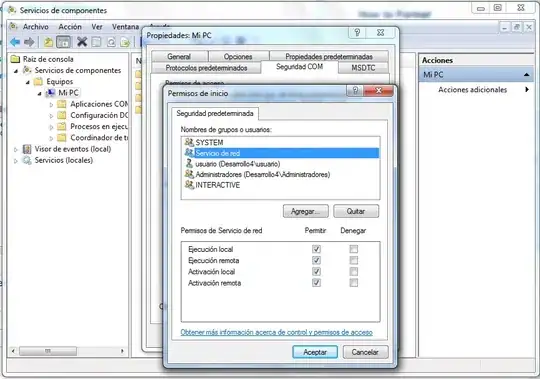Open the access control permissions info link
The height and width of the screenshot is (379, 540).
[277, 332]
